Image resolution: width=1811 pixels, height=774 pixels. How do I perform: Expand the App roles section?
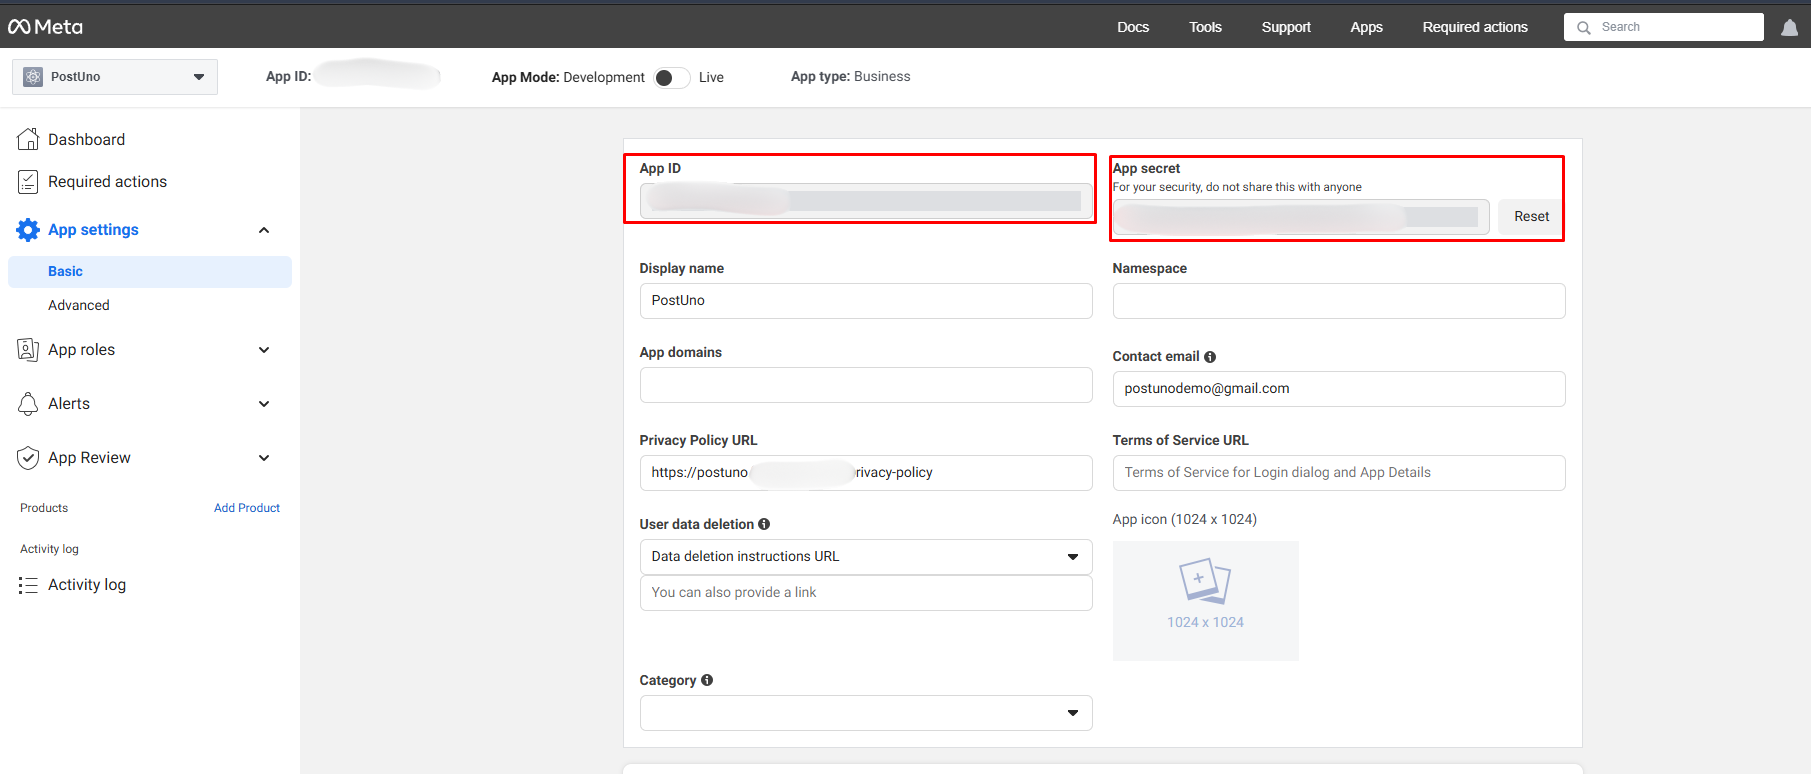pyautogui.click(x=264, y=350)
